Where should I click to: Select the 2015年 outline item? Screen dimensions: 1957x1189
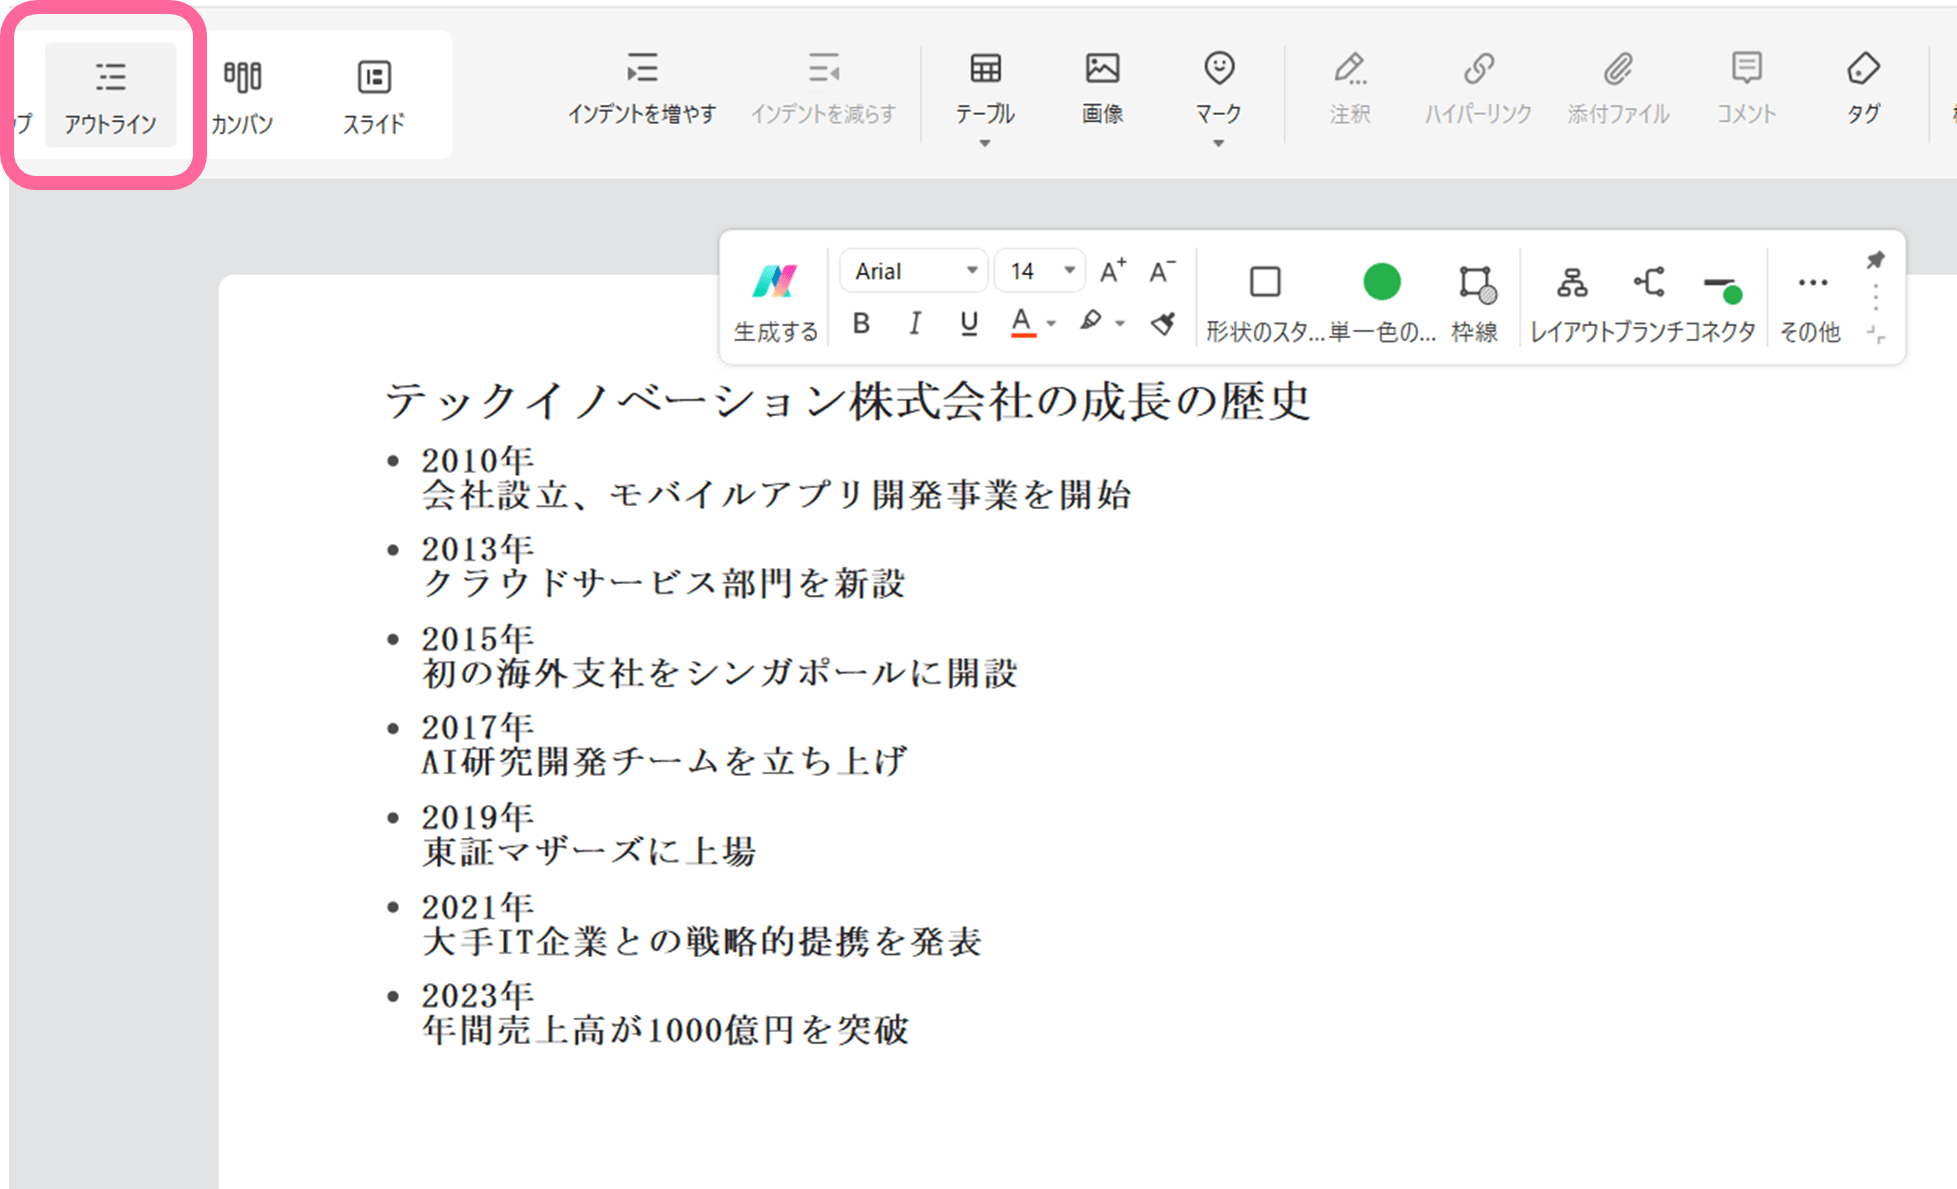pyautogui.click(x=478, y=638)
